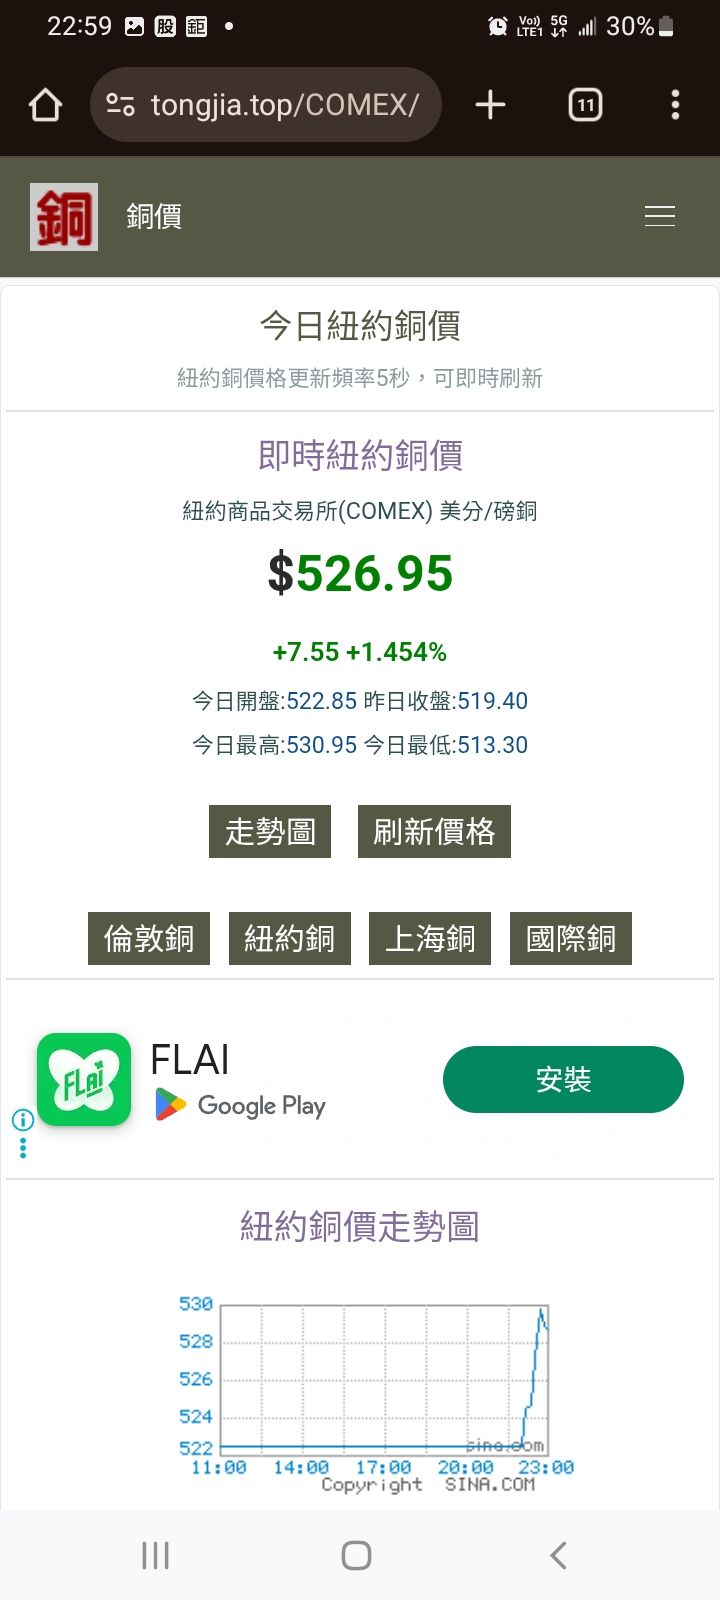This screenshot has width=720, height=1600.
Task: Open the tab switcher showing 11 tabs
Action: pos(585,105)
